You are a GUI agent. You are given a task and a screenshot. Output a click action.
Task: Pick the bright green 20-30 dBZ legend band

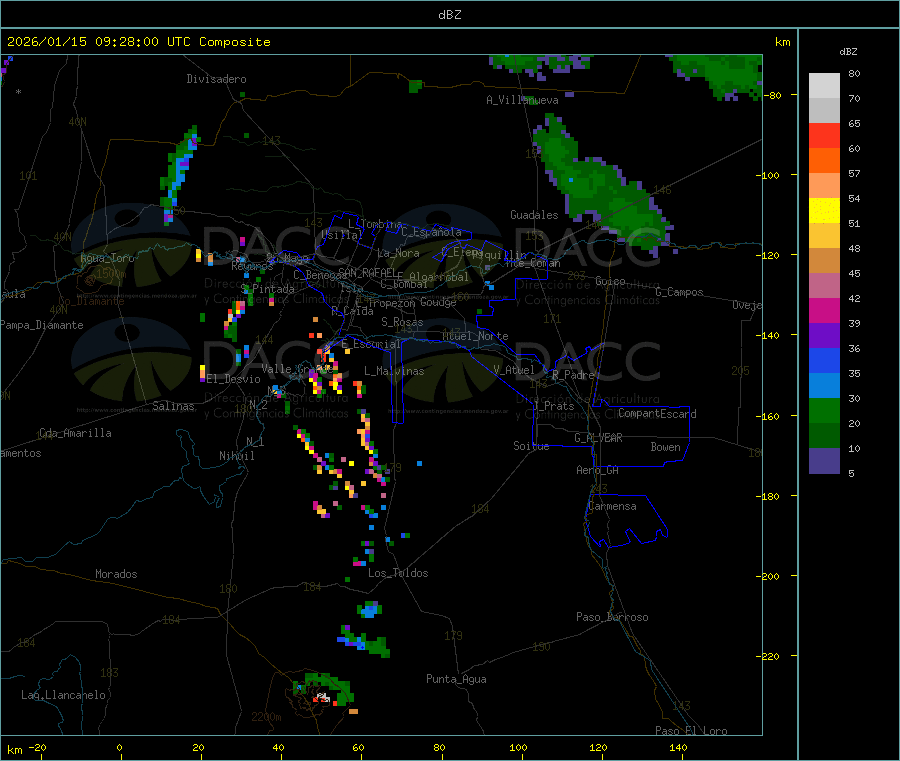point(824,410)
